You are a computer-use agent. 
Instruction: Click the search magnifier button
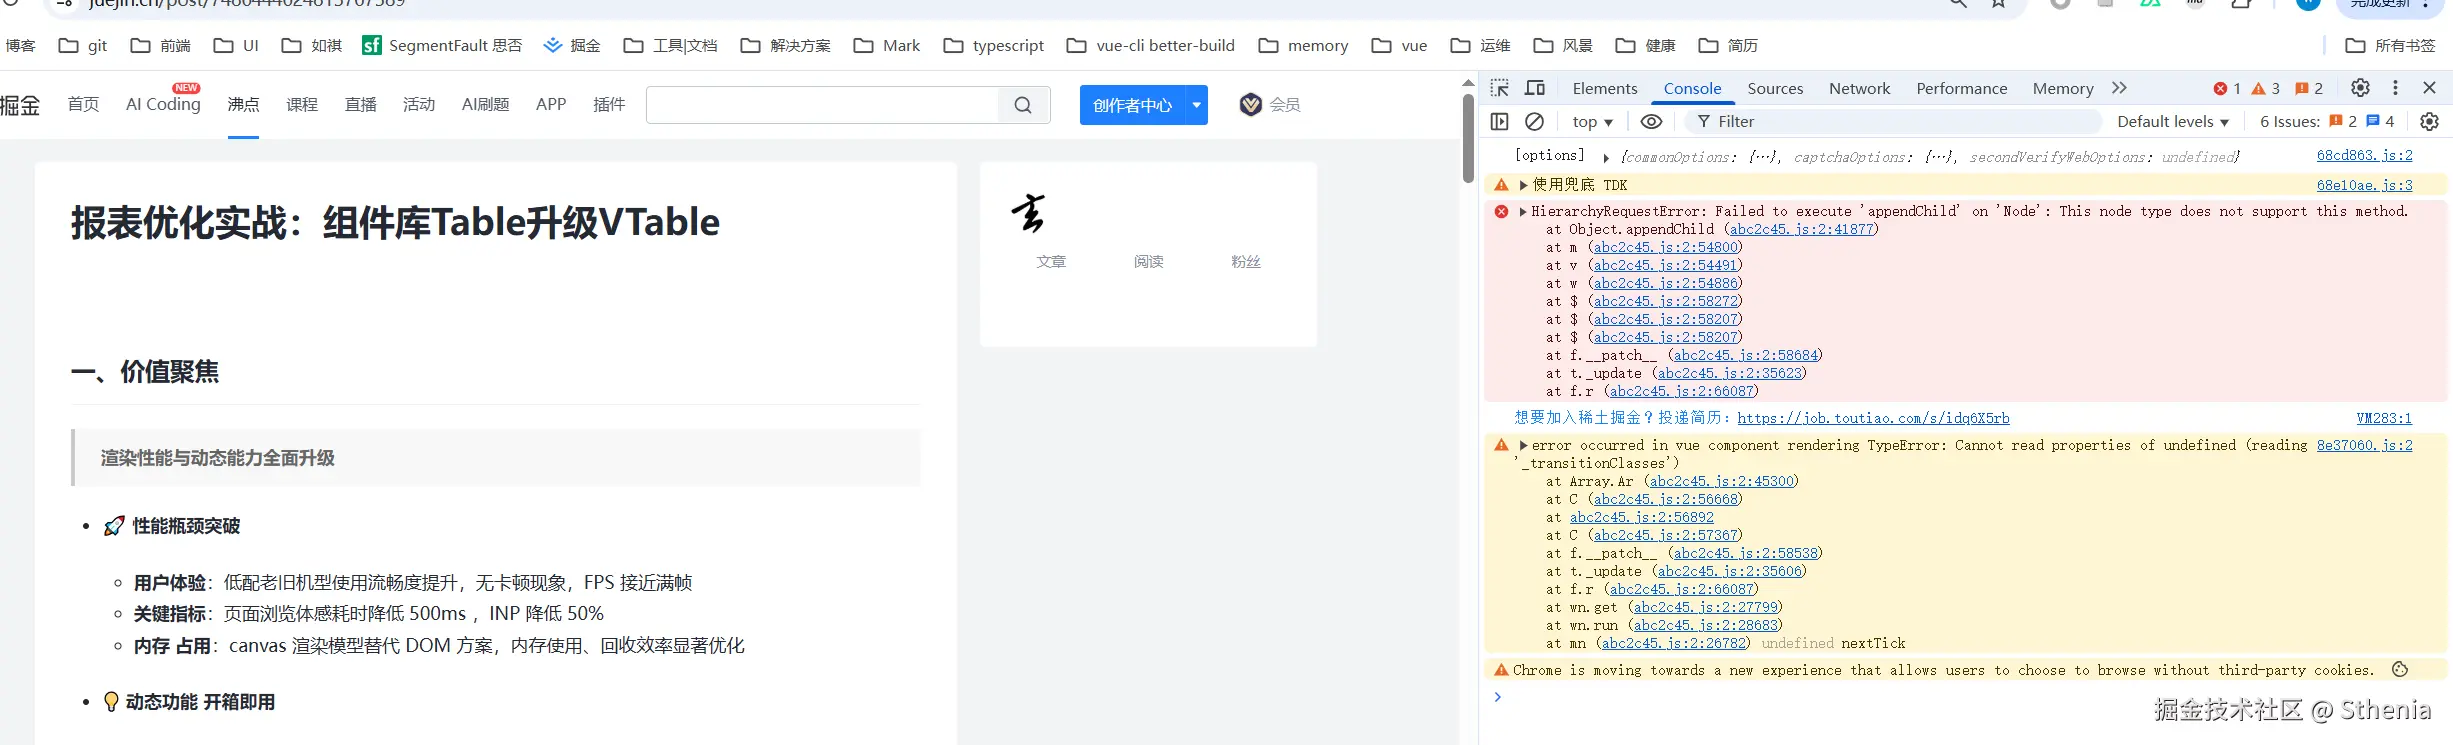pyautogui.click(x=1023, y=105)
